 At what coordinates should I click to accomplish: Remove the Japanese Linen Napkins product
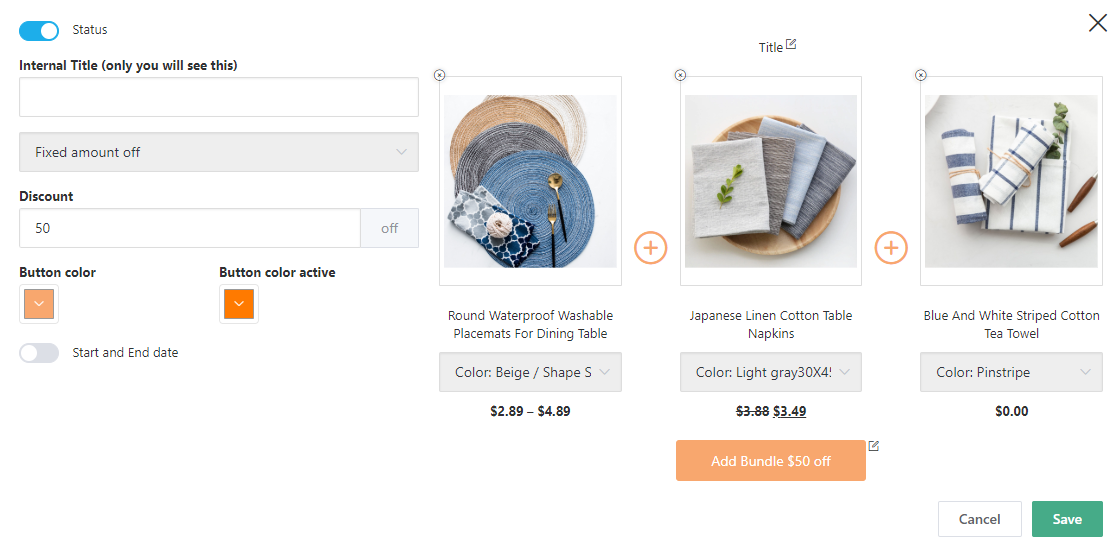coord(681,75)
